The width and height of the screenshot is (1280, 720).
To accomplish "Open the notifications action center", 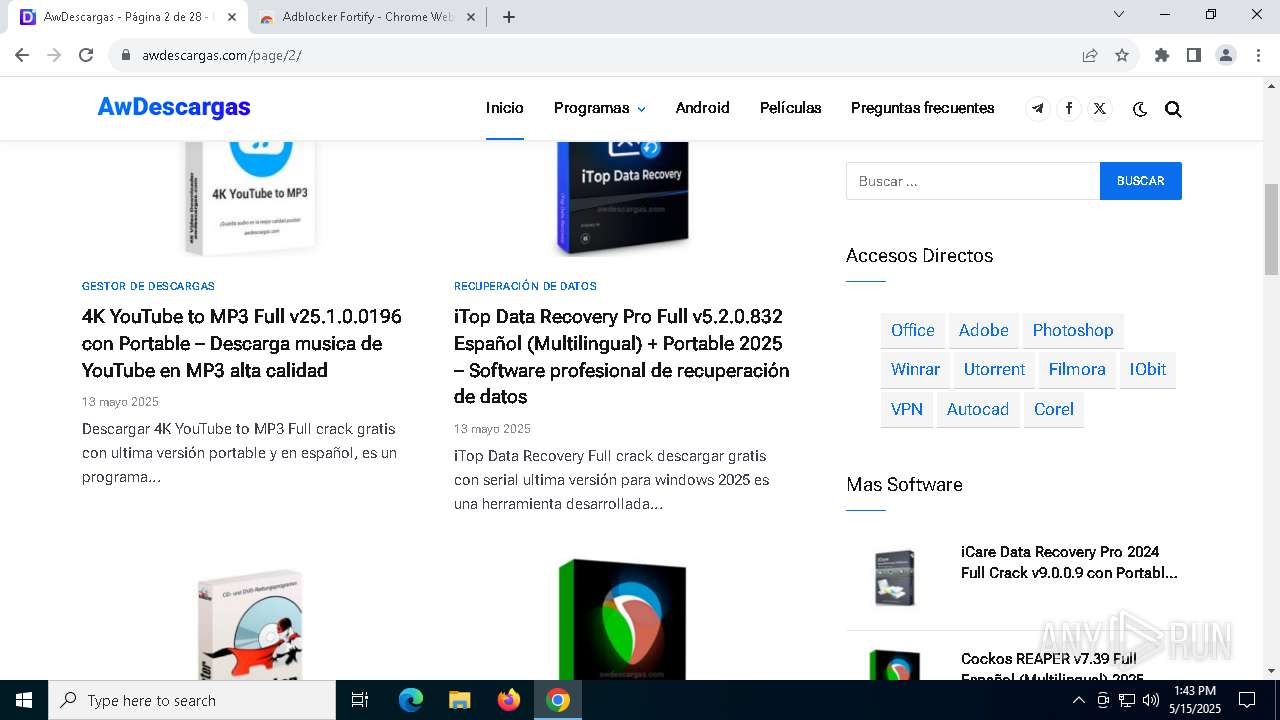I will [x=1247, y=700].
